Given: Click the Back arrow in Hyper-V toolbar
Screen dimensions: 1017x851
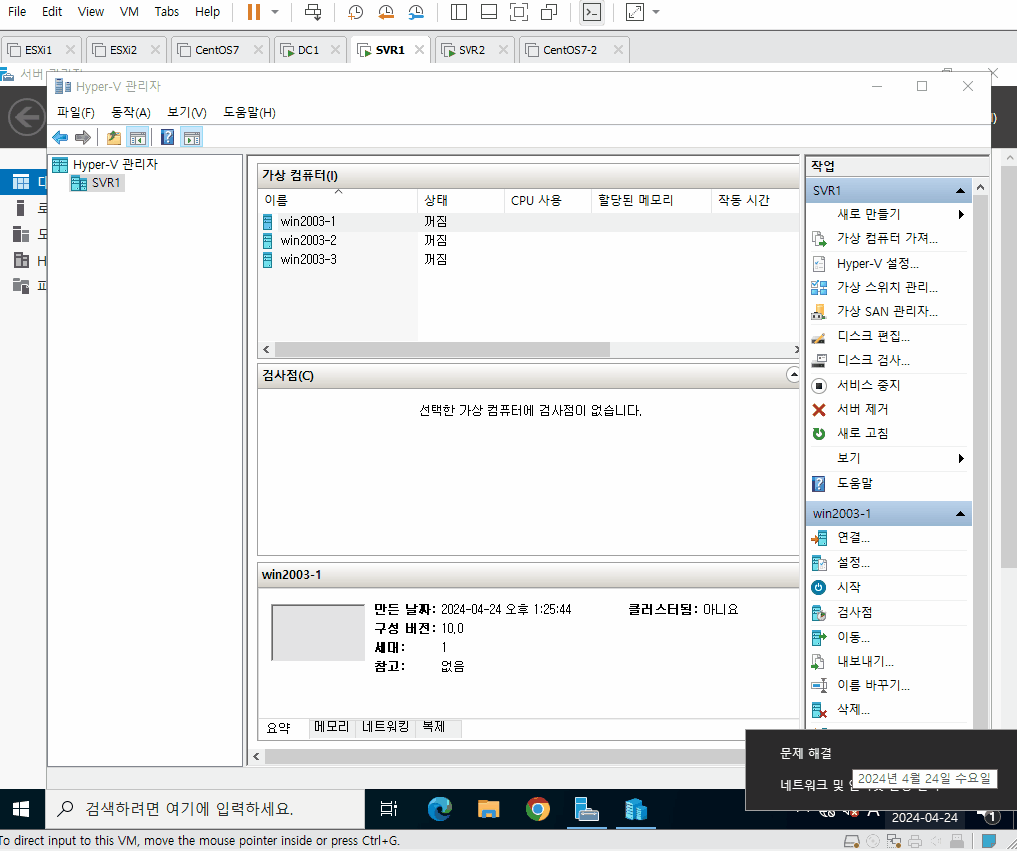Looking at the screenshot, I should 60,138.
